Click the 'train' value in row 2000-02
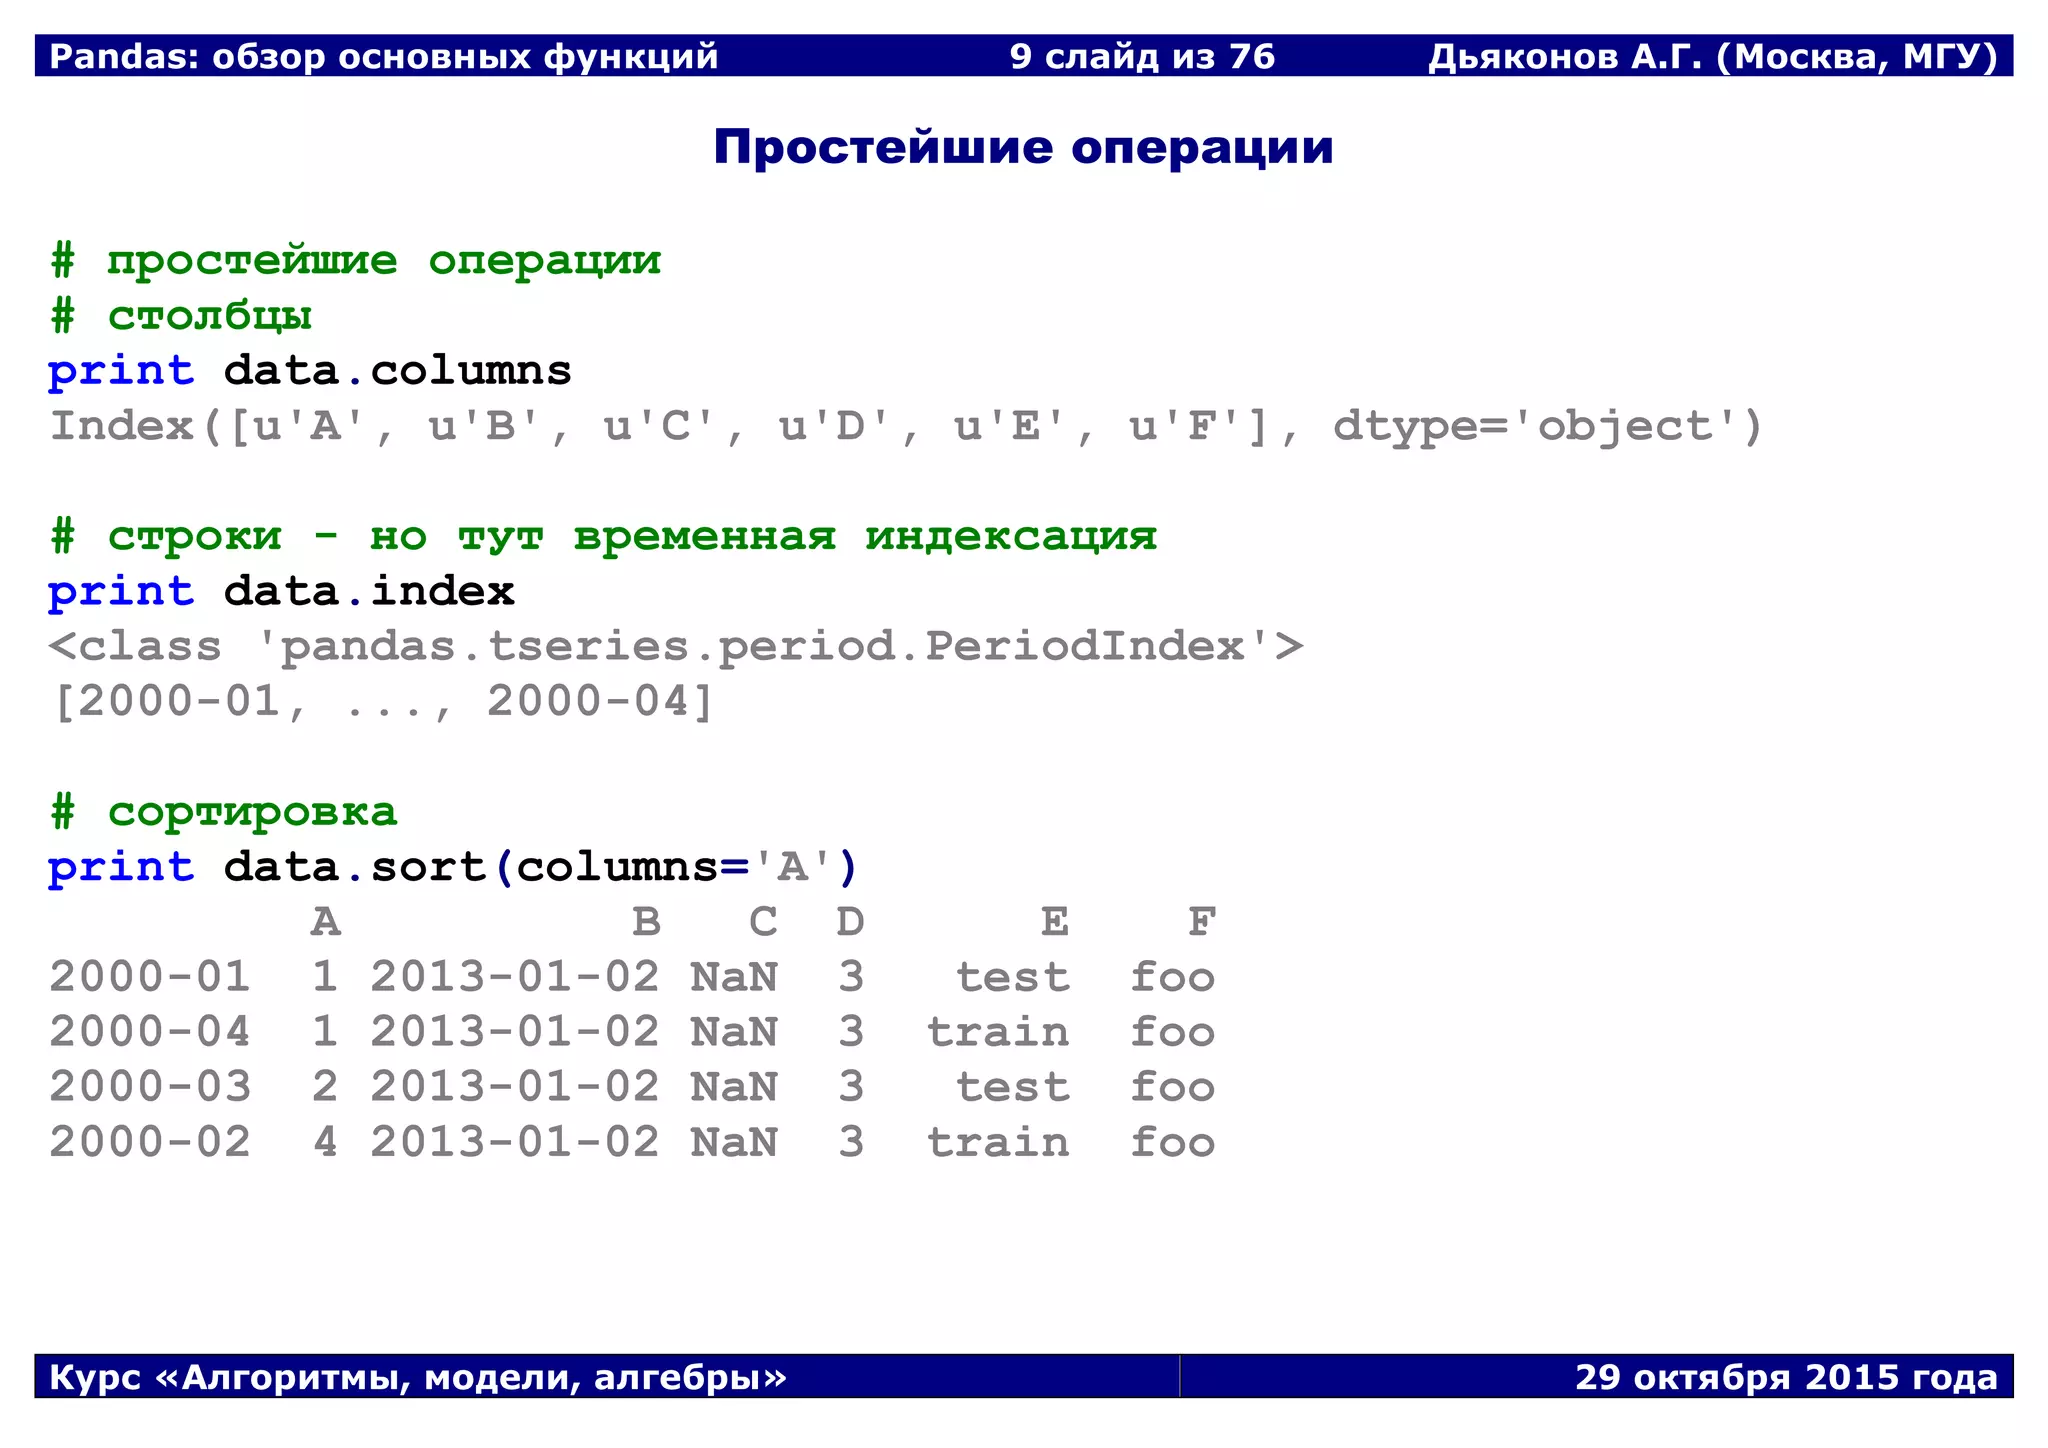The image size is (2048, 1448). click(998, 1142)
